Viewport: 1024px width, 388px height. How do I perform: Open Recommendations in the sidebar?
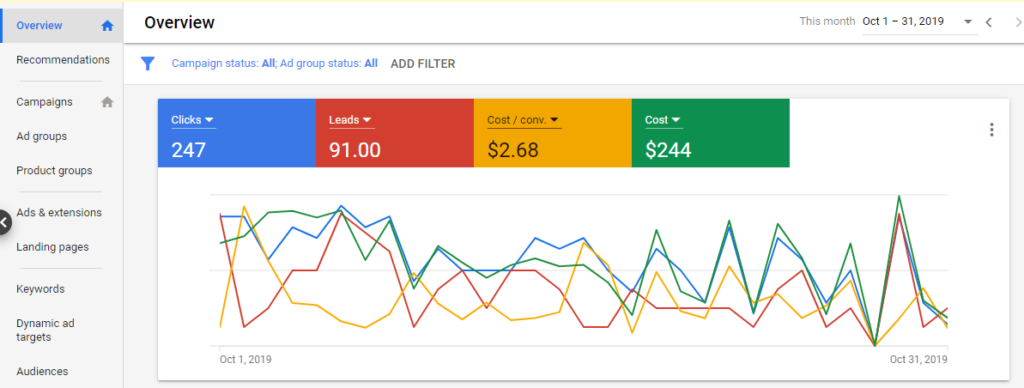click(63, 60)
